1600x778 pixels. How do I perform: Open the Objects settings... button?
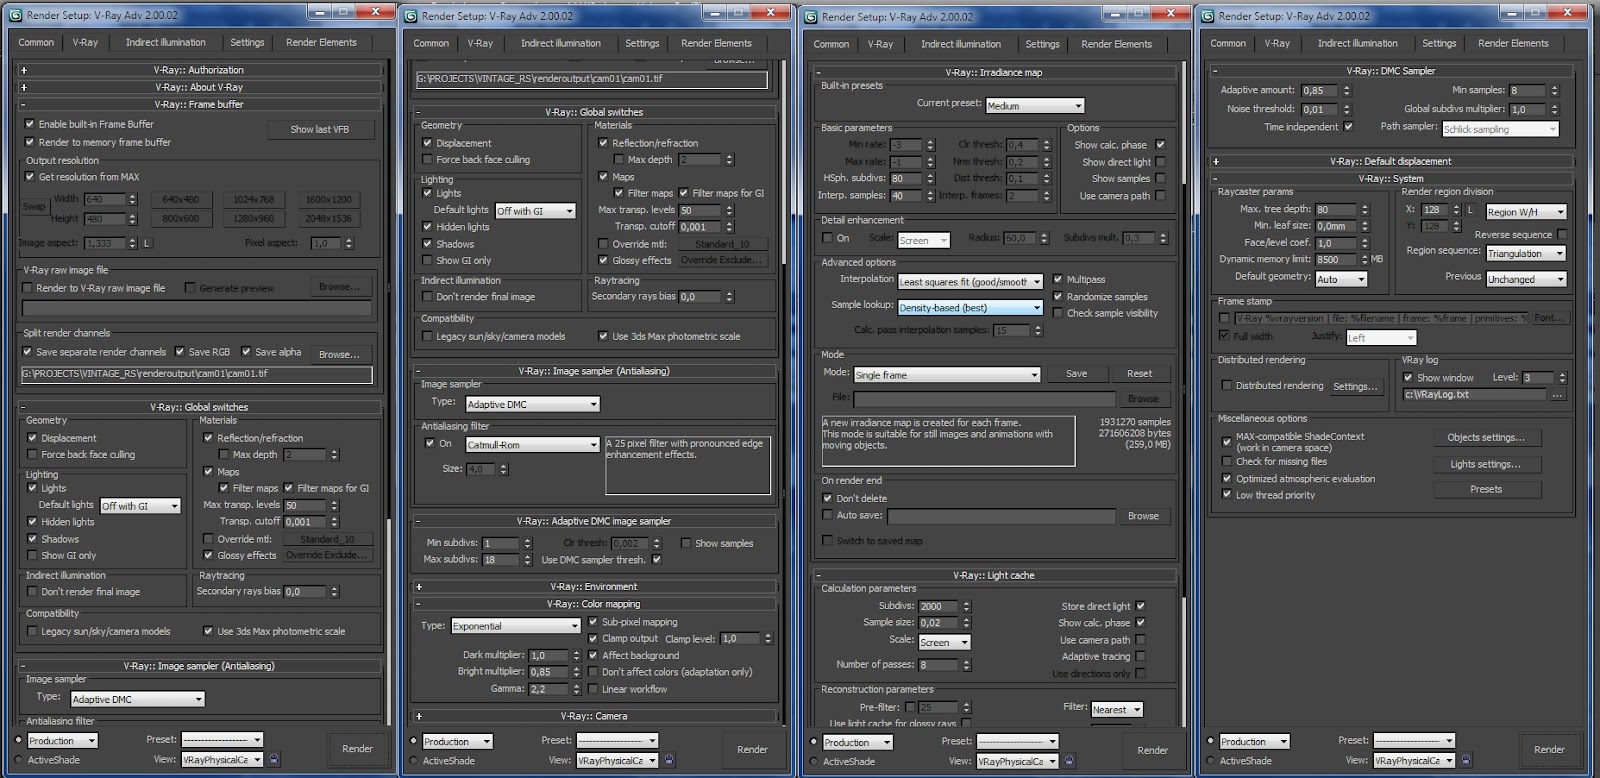1486,438
